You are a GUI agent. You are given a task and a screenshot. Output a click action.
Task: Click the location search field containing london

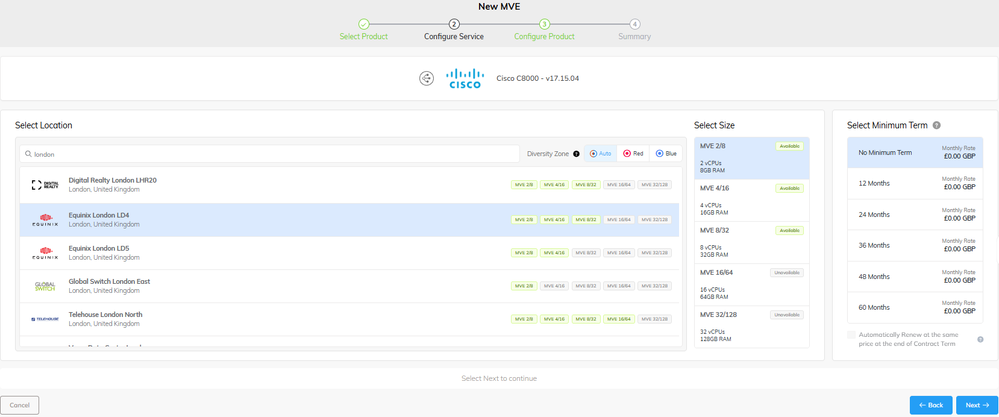(x=270, y=154)
